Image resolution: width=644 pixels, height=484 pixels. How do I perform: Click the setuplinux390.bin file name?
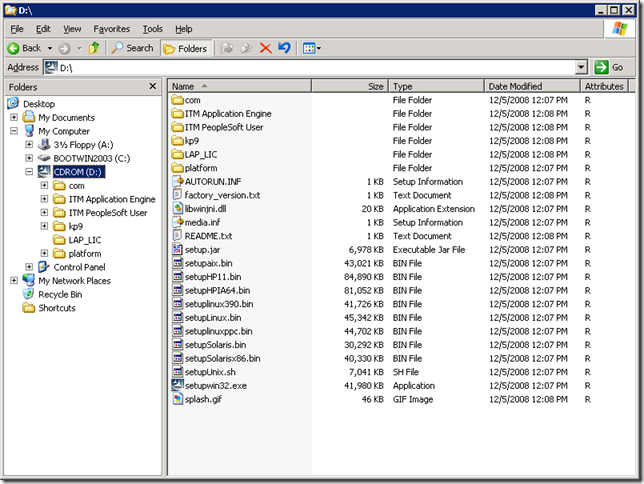click(x=219, y=304)
